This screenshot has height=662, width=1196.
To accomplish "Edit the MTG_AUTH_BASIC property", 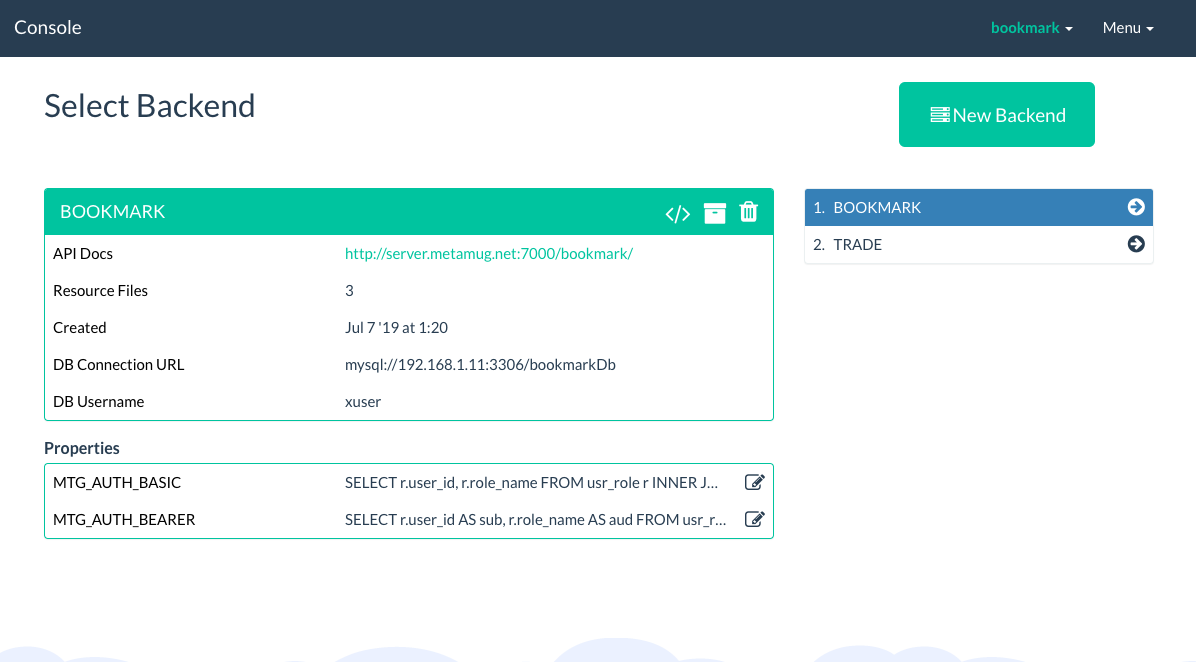I will pyautogui.click(x=754, y=482).
